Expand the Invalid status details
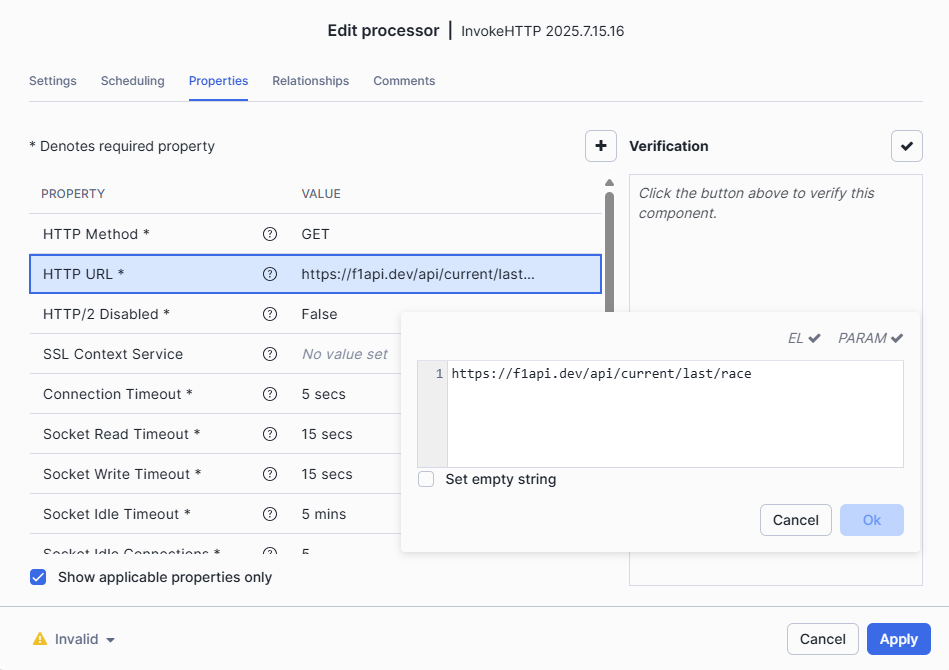Image resolution: width=949 pixels, height=670 pixels. tap(109, 639)
